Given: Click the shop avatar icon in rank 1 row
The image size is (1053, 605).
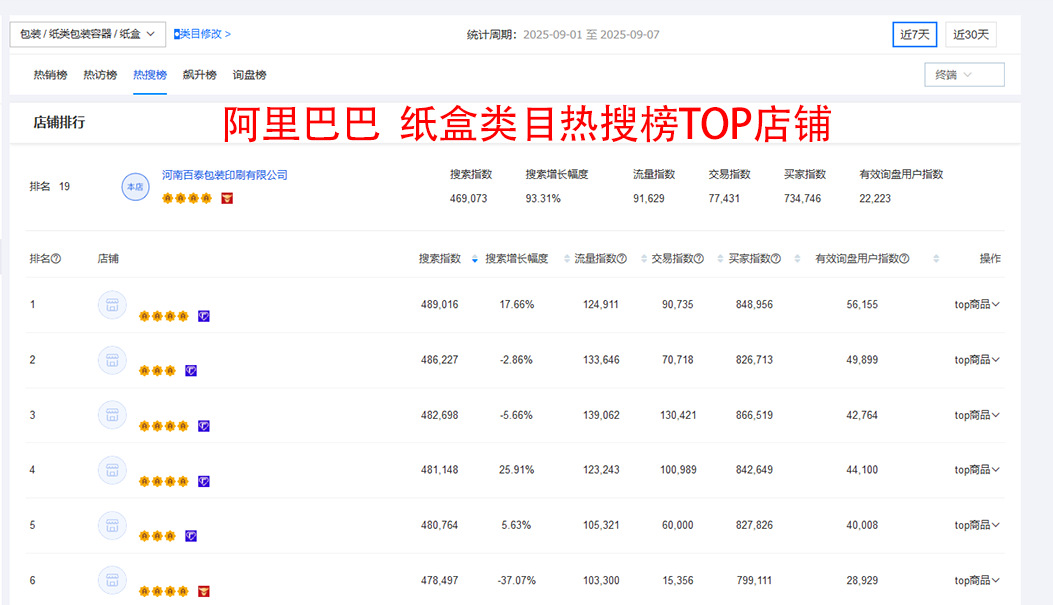Looking at the screenshot, I should click(112, 305).
